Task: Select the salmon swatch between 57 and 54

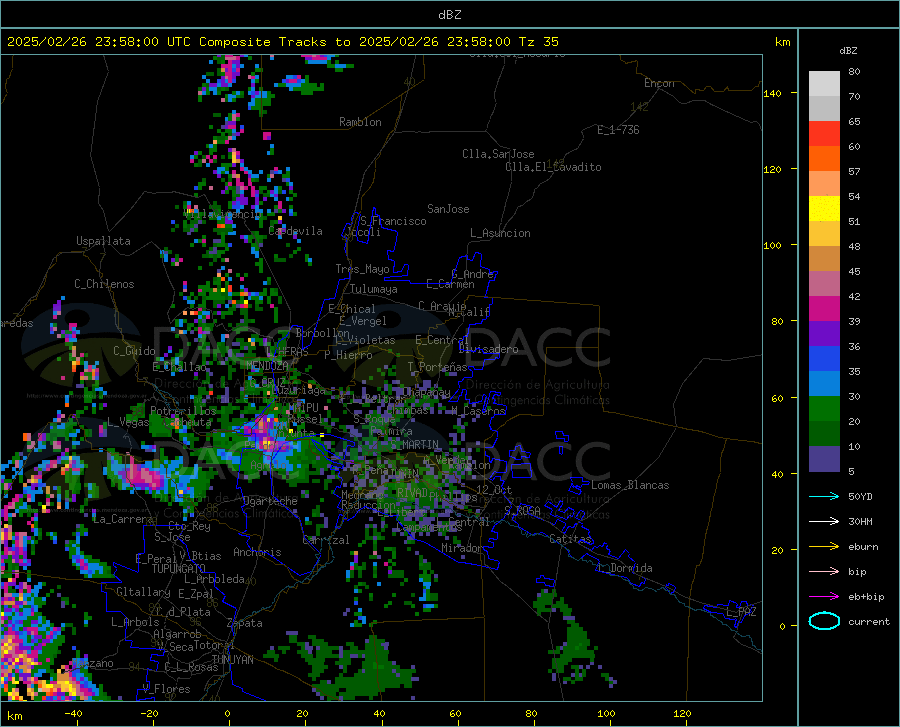Action: 824,184
